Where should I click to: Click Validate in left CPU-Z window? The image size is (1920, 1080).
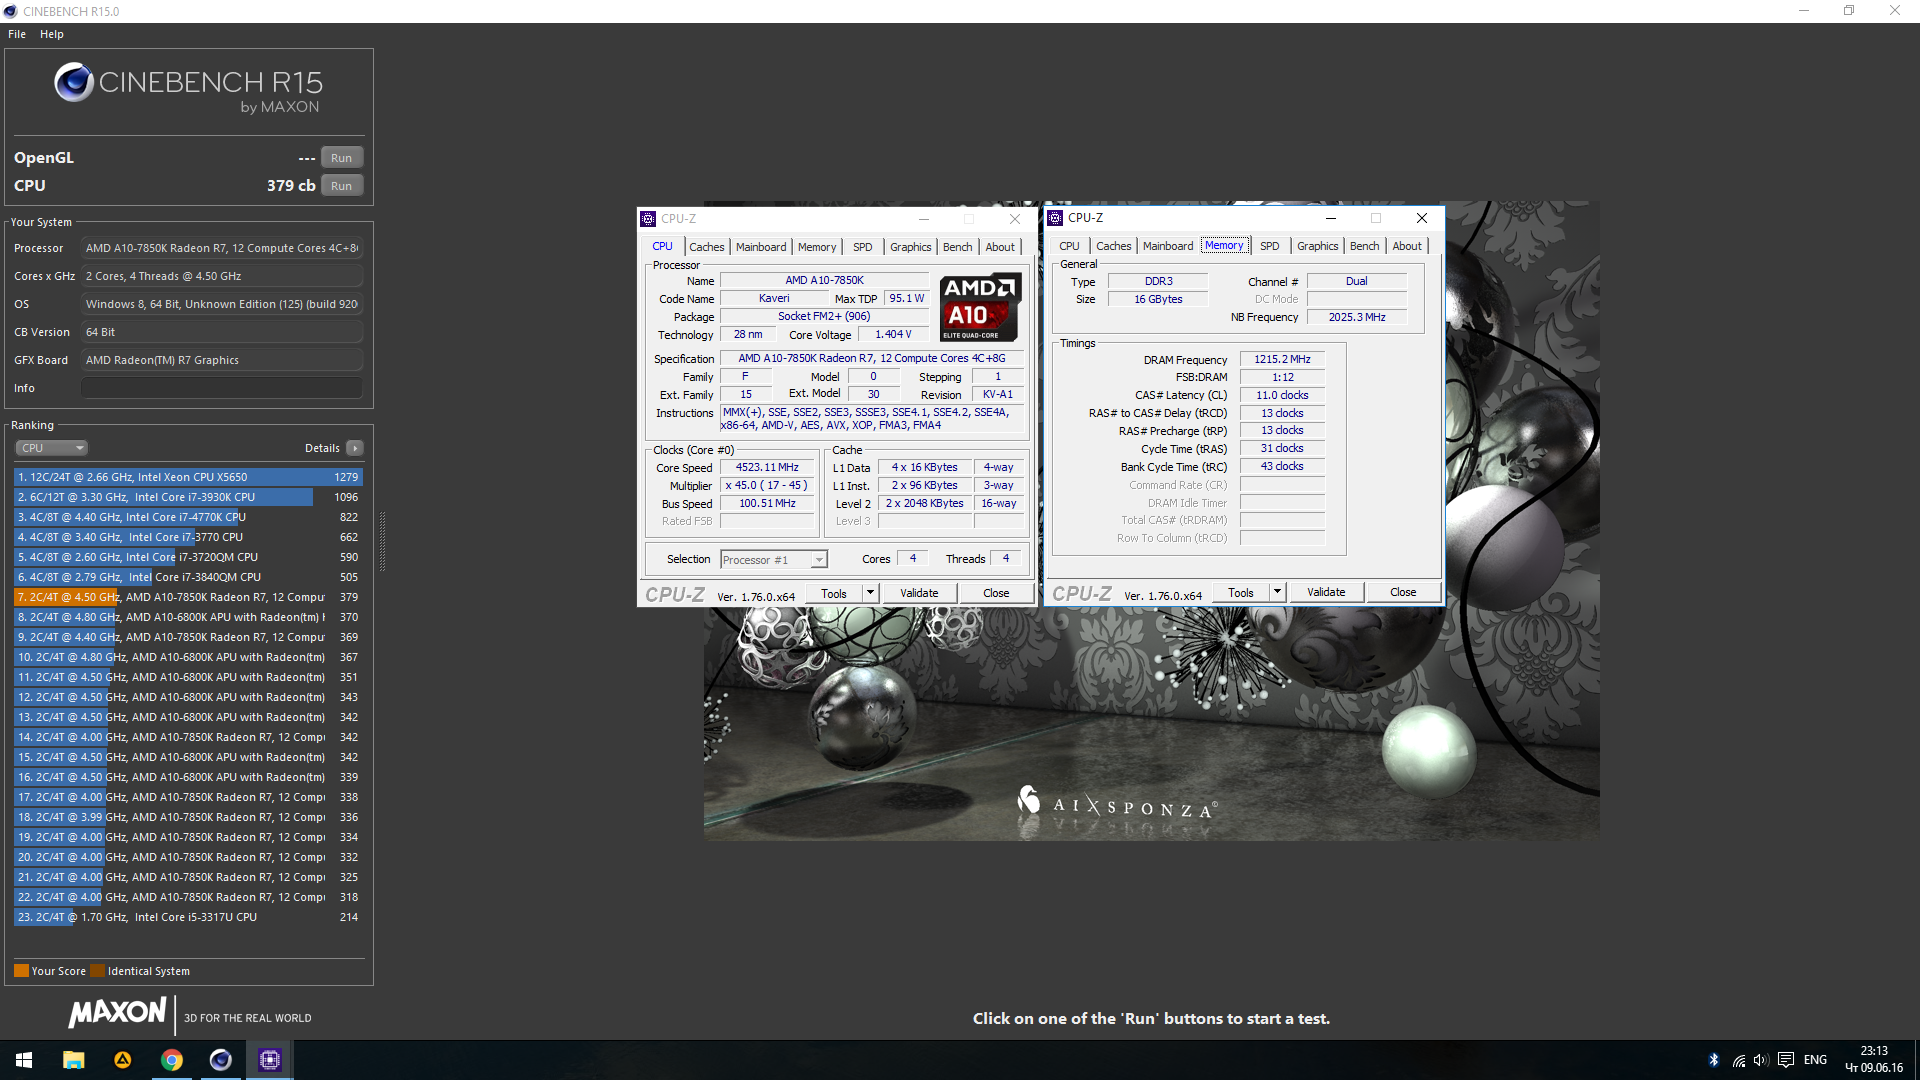919,594
